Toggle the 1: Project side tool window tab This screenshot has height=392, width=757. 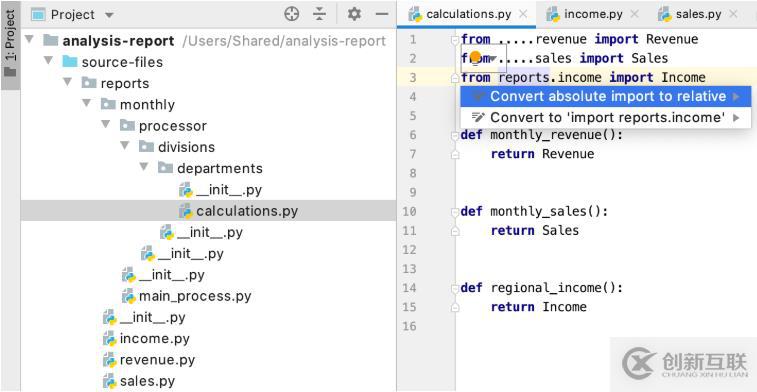(10, 46)
